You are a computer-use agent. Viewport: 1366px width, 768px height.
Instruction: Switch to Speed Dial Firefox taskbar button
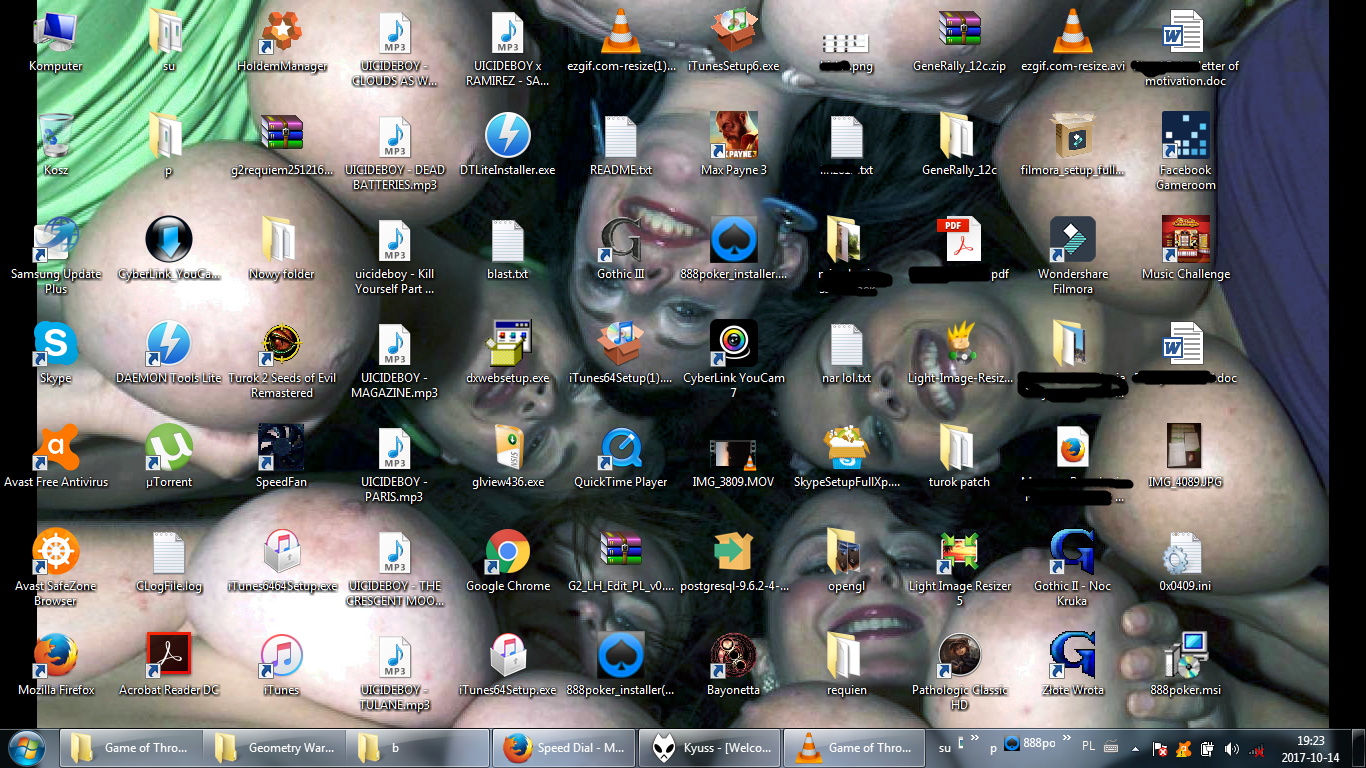[x=565, y=748]
